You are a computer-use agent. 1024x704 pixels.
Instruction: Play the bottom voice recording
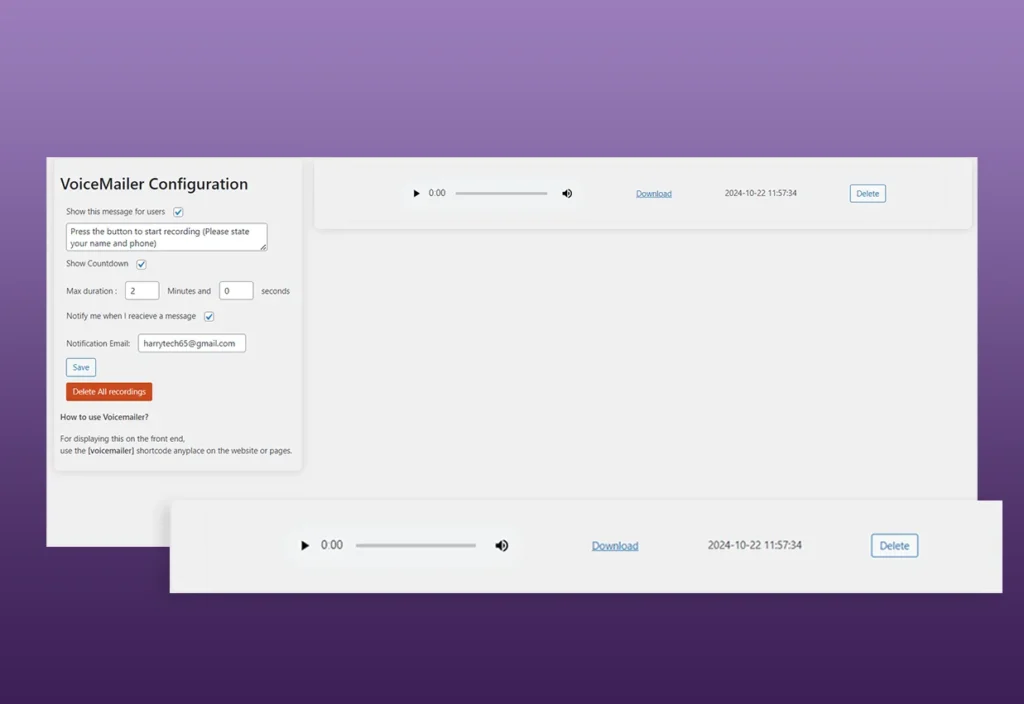305,545
